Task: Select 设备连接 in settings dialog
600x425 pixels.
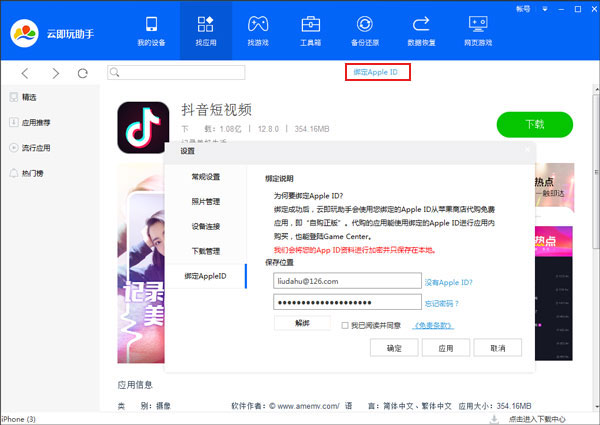Action: [x=206, y=226]
